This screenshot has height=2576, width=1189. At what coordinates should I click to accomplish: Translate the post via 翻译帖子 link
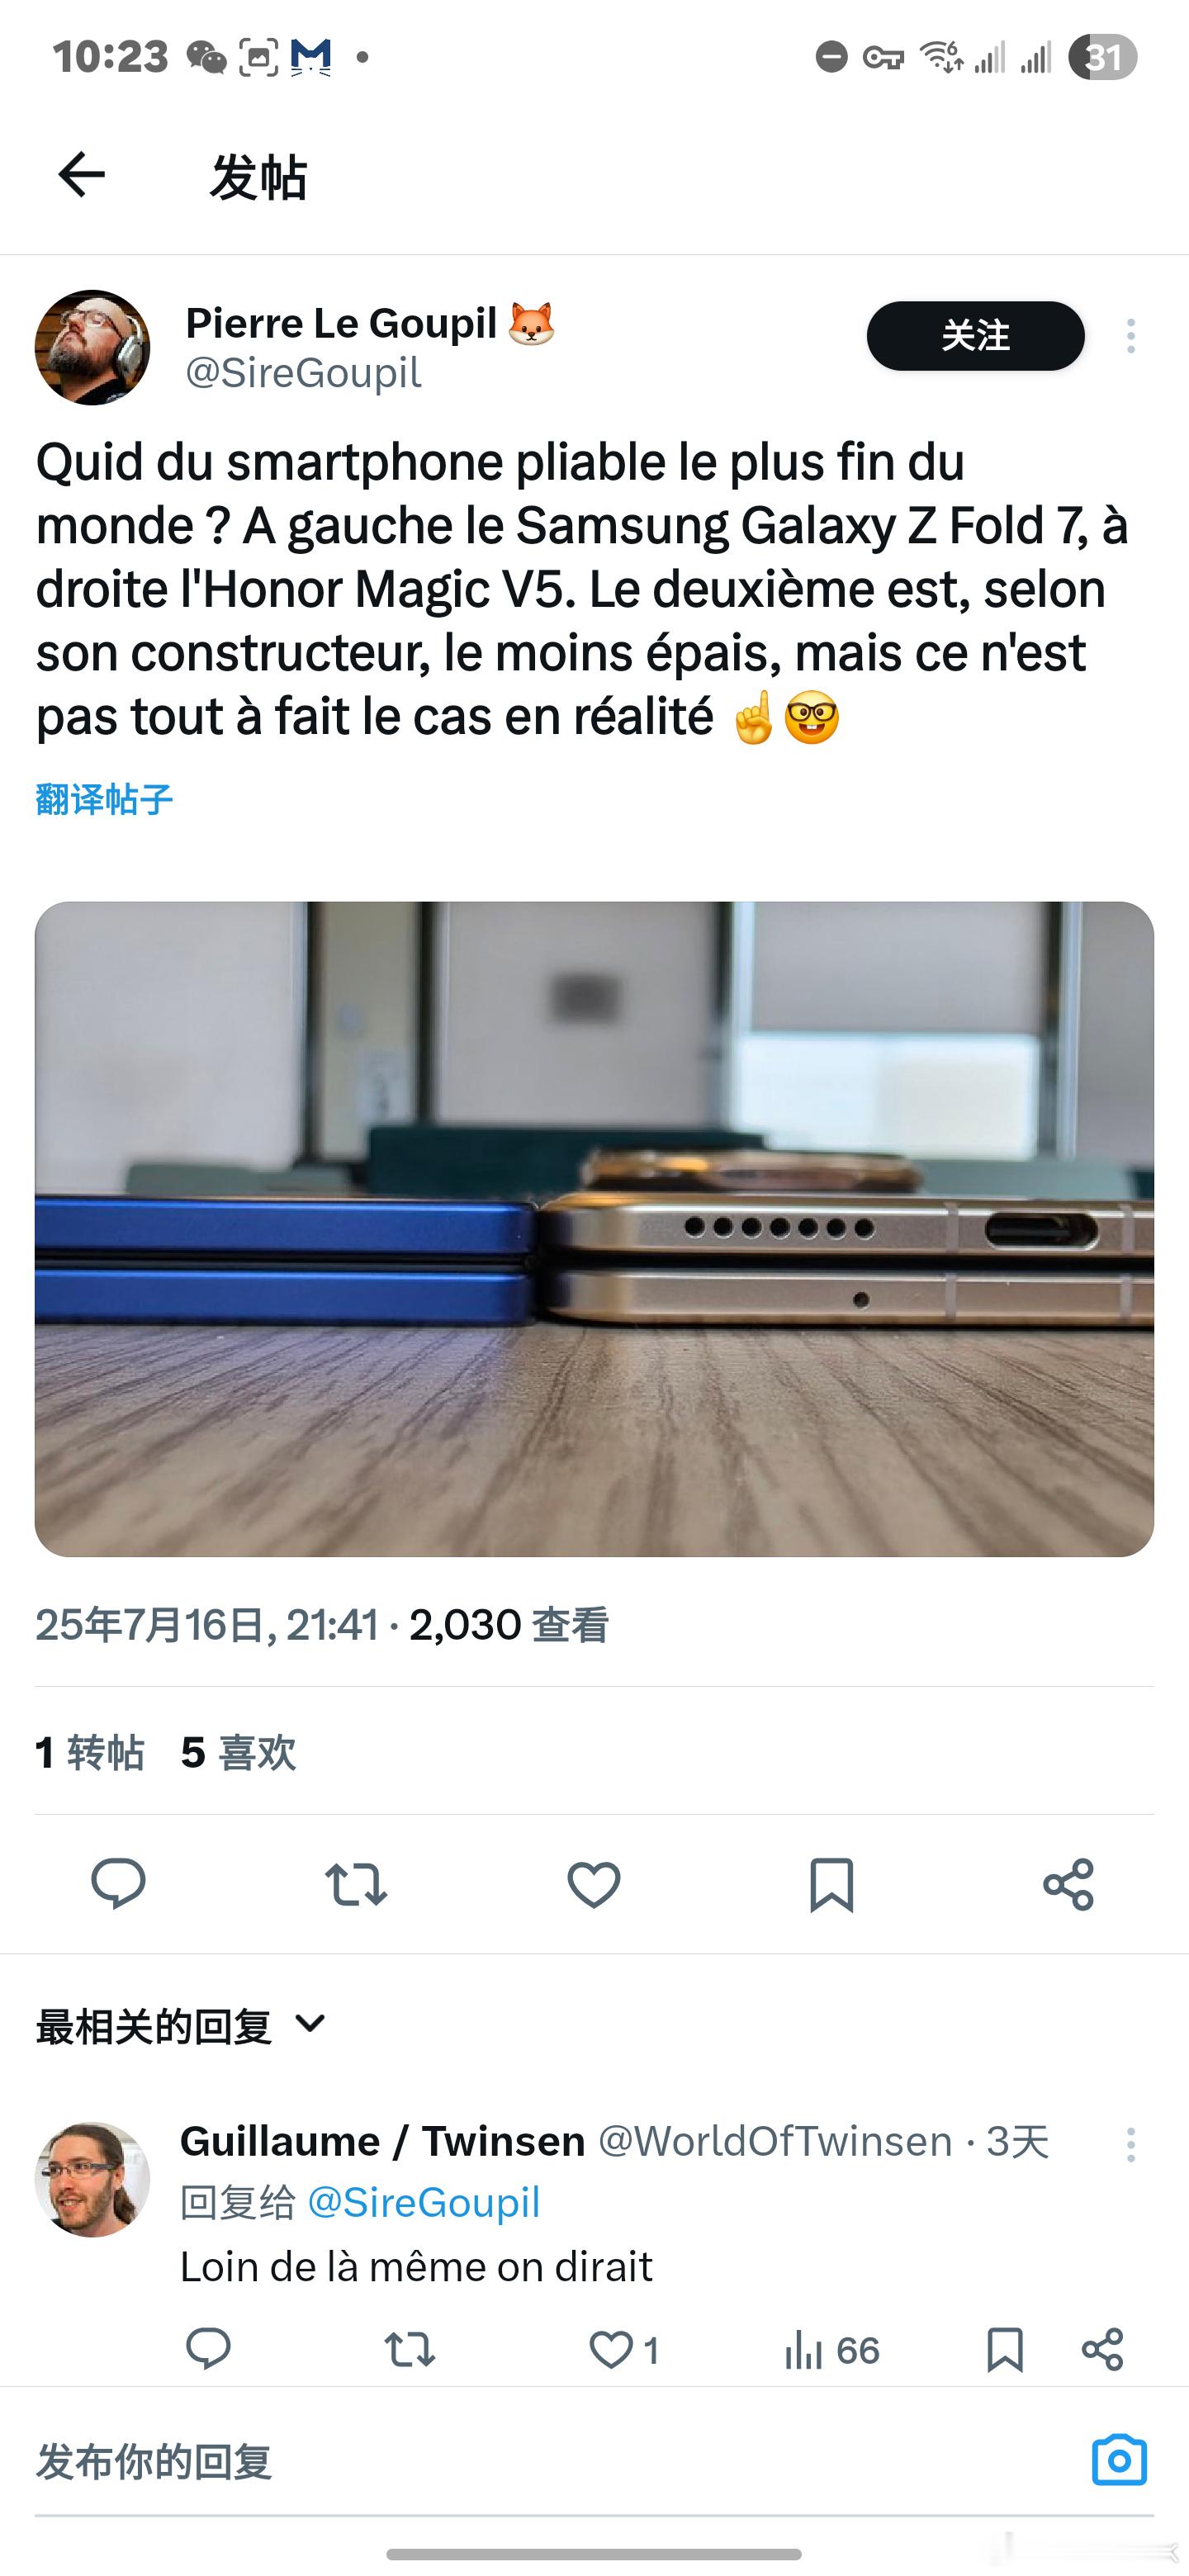click(x=104, y=799)
